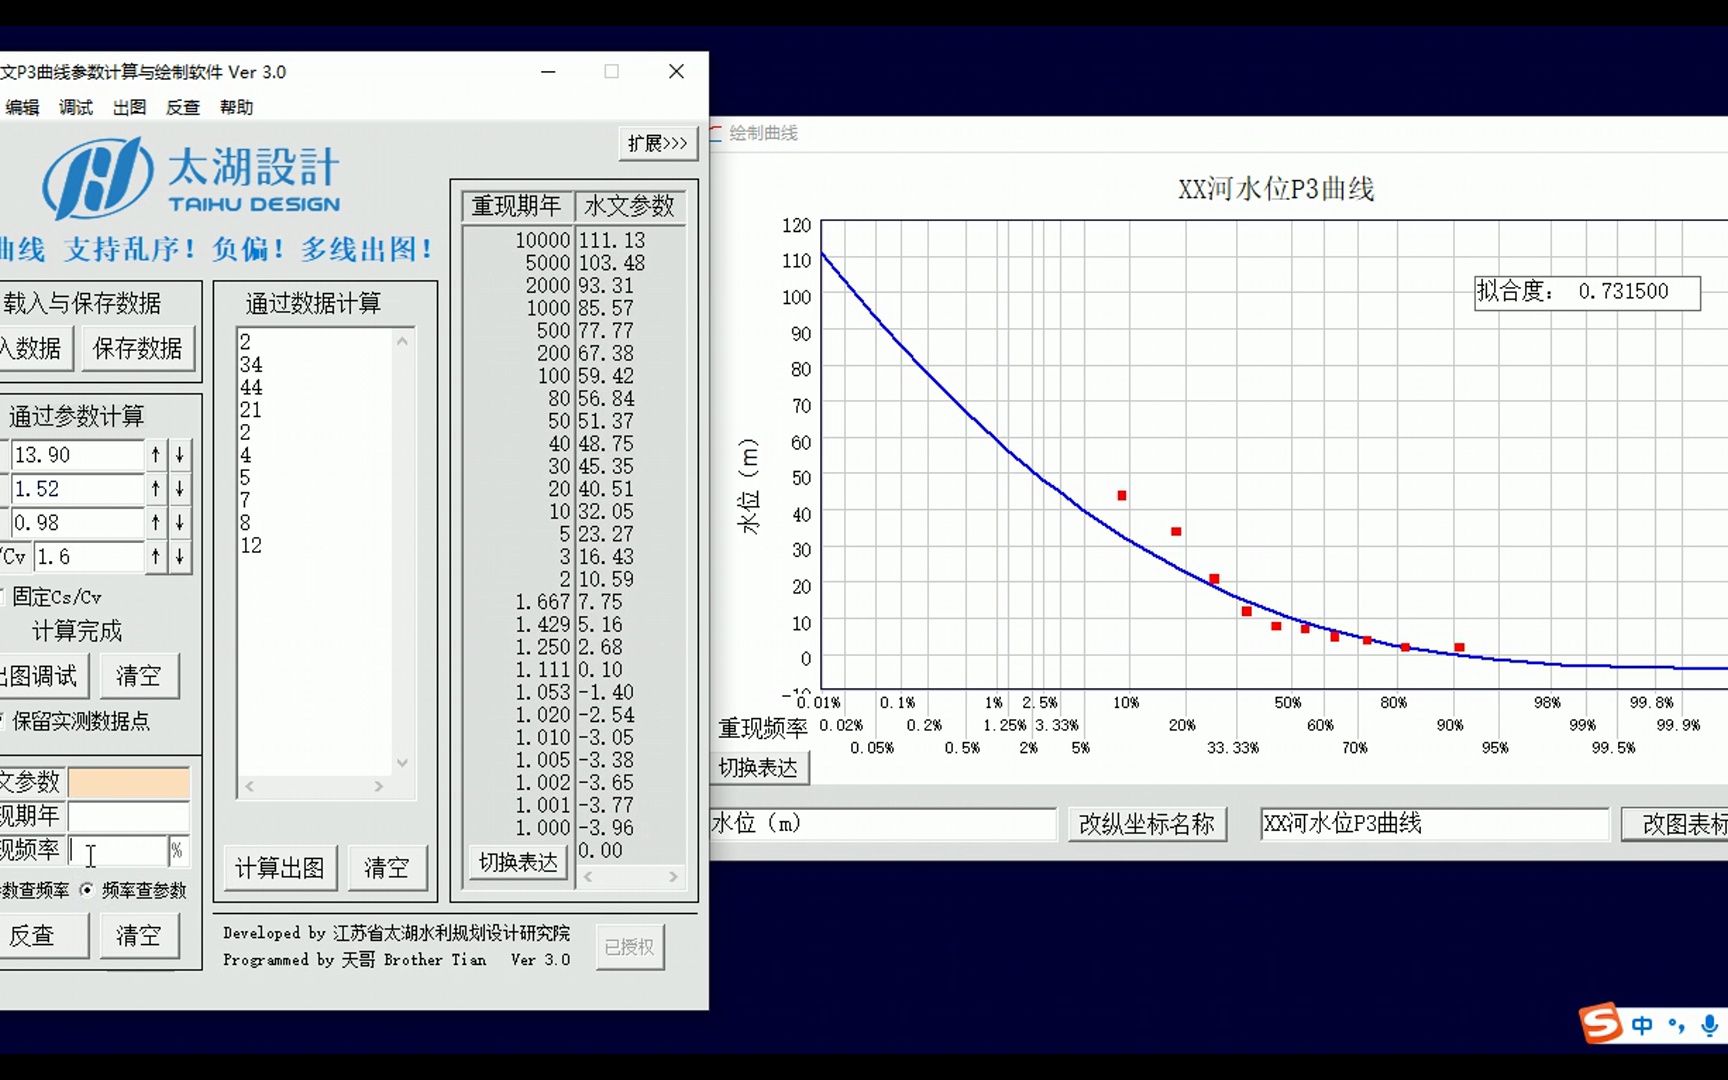Image resolution: width=1728 pixels, height=1080 pixels.
Task: Open the 调试 menu
Action: 75,107
